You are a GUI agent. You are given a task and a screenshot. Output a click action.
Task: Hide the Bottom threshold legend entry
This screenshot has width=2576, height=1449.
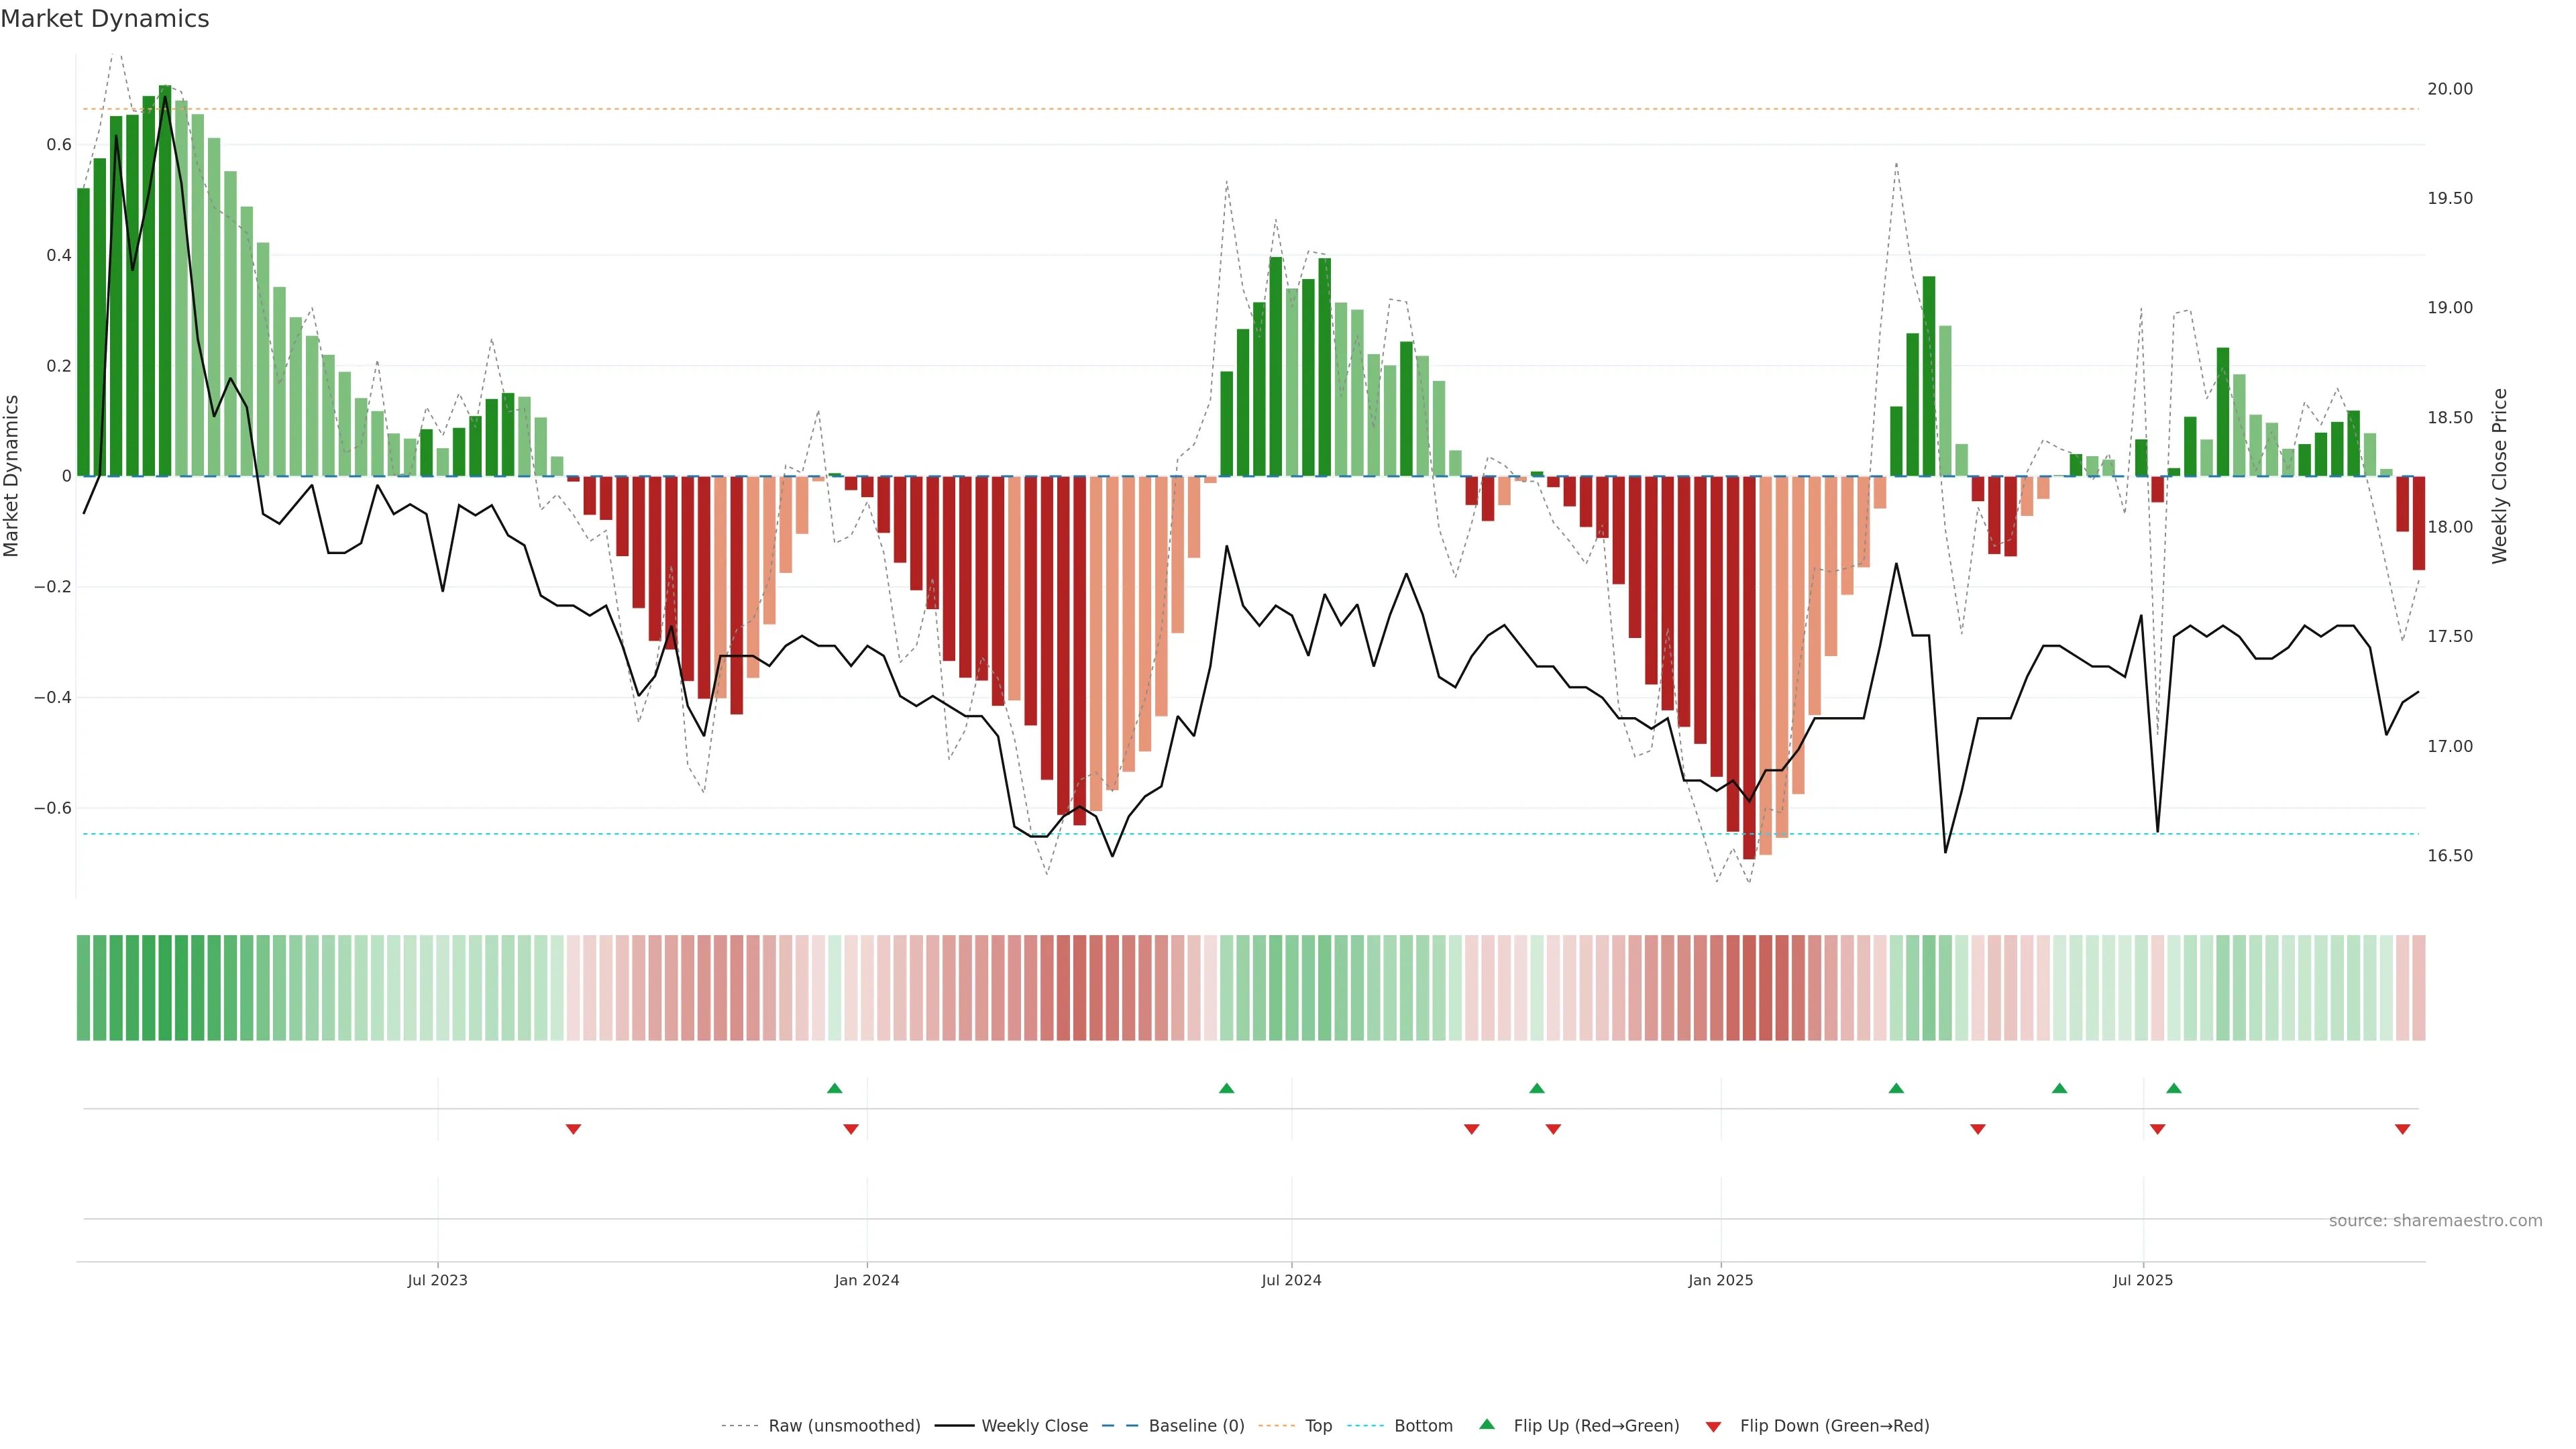click(x=1423, y=1425)
